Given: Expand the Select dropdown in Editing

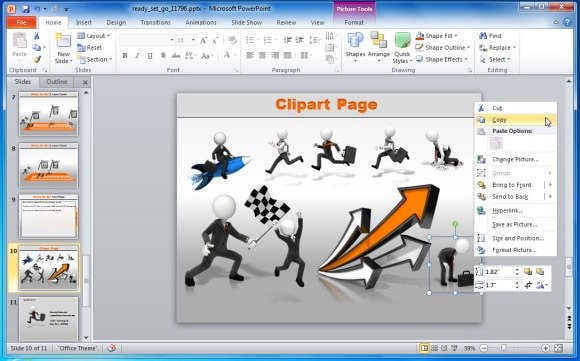Looking at the screenshot, I should point(495,59).
